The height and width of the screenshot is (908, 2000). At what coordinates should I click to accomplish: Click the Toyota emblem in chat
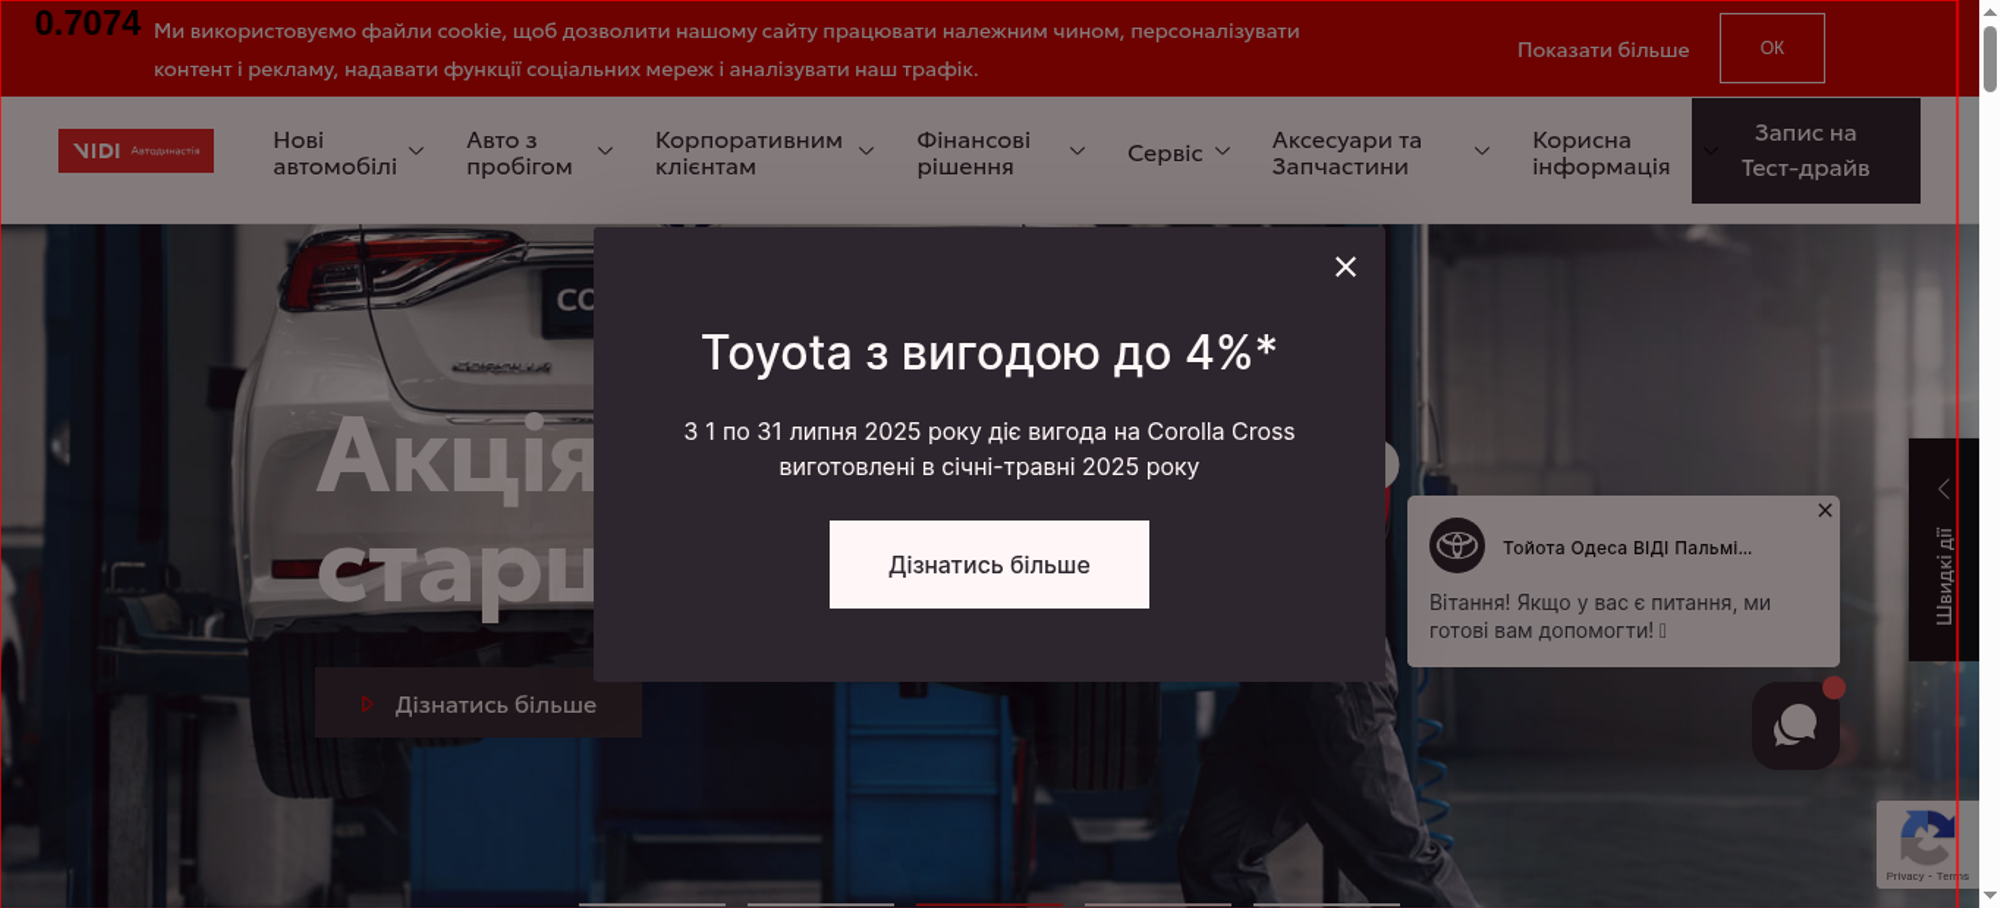[x=1456, y=546]
